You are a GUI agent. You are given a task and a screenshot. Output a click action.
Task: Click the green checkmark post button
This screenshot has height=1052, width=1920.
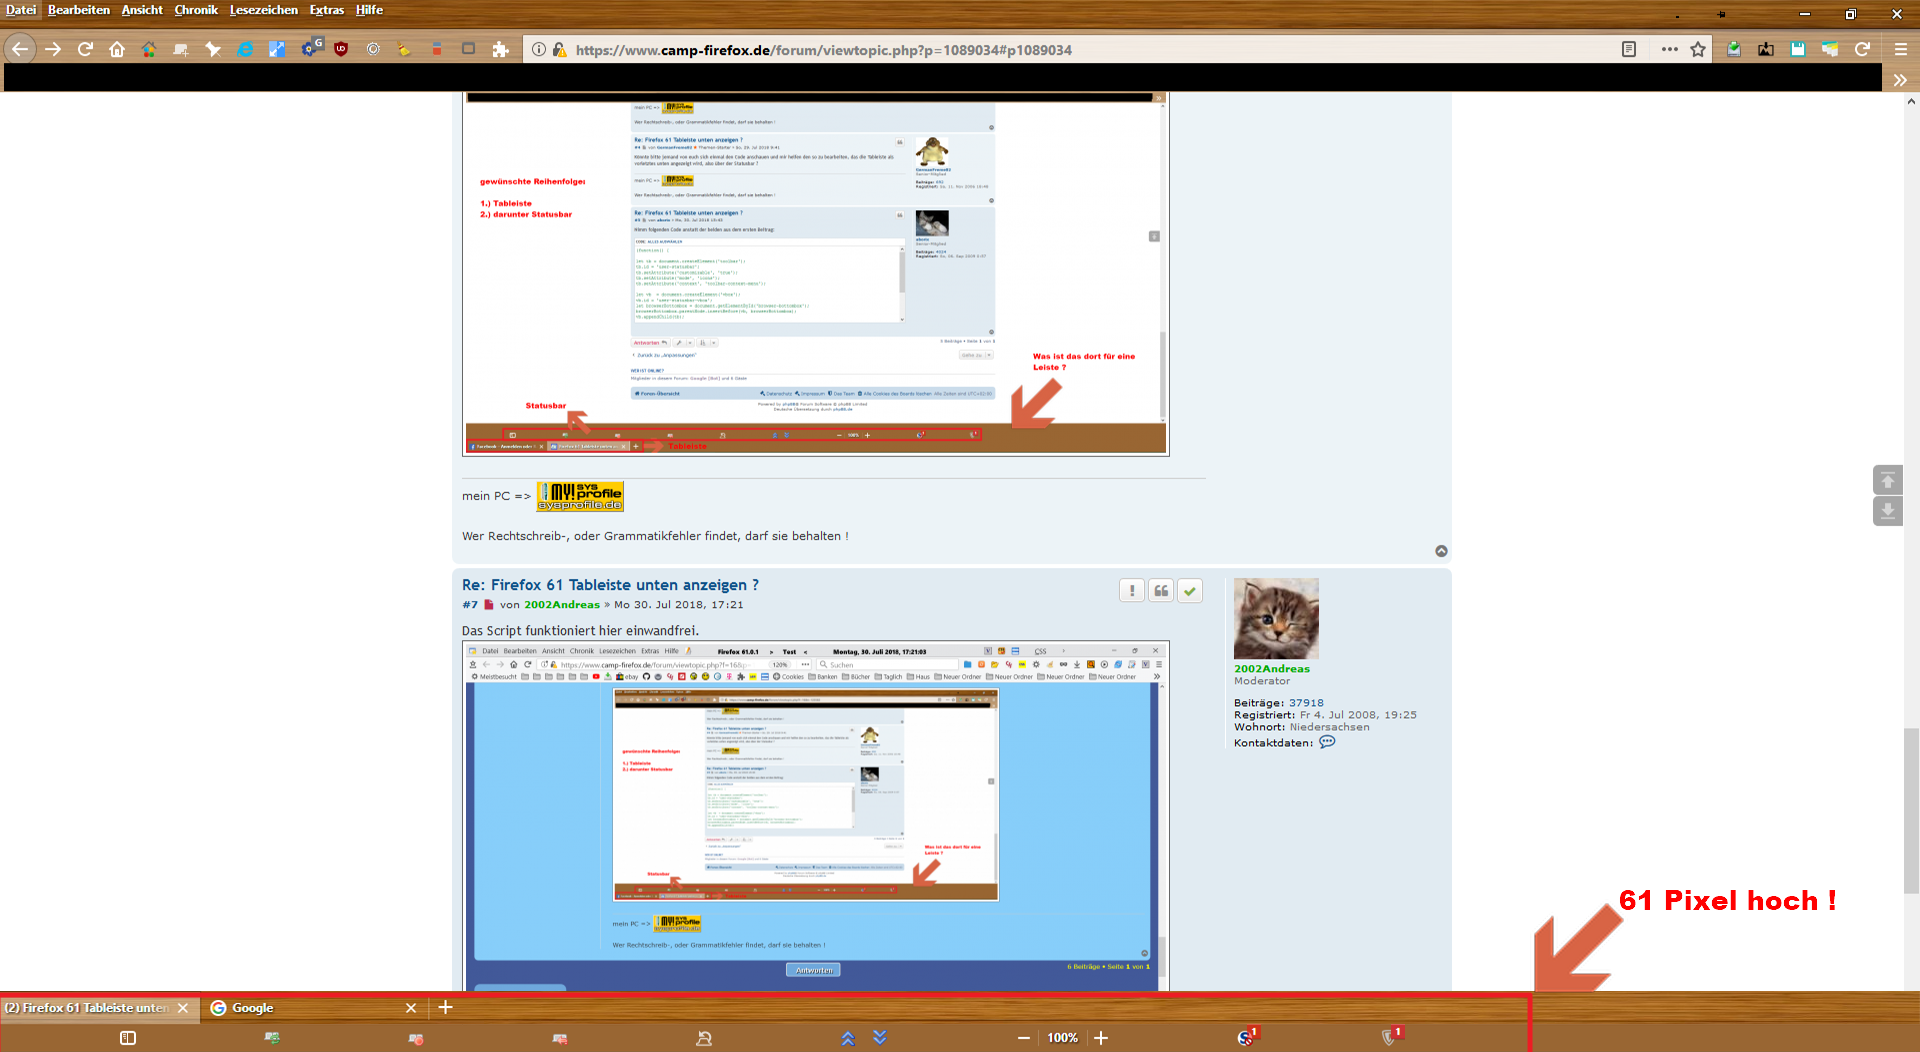point(1190,591)
